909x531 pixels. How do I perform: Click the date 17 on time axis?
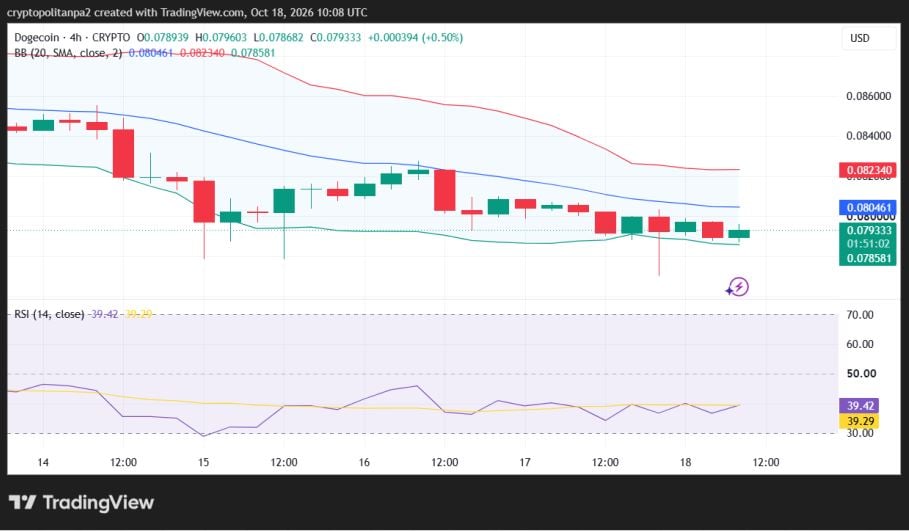click(525, 462)
